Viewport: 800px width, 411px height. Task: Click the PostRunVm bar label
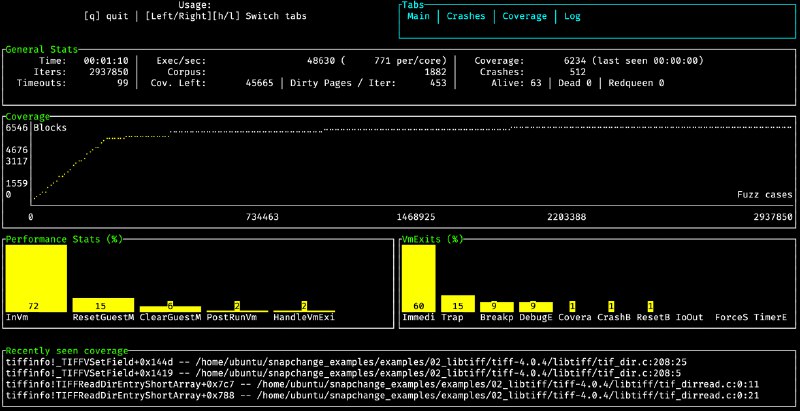[232, 317]
